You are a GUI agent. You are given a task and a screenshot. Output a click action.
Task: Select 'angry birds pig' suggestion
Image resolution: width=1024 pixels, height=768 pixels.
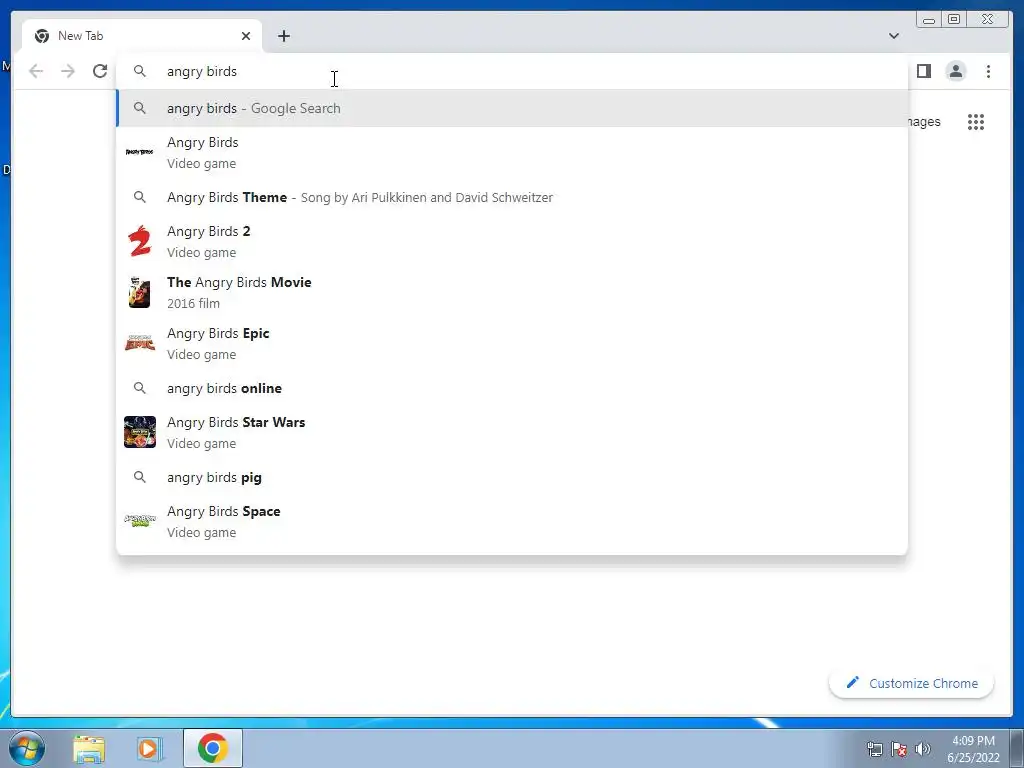[512, 477]
